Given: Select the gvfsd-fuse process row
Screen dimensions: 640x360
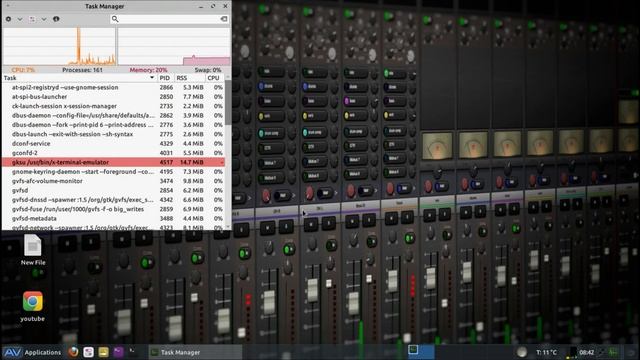Looking at the screenshot, I should 113,209.
